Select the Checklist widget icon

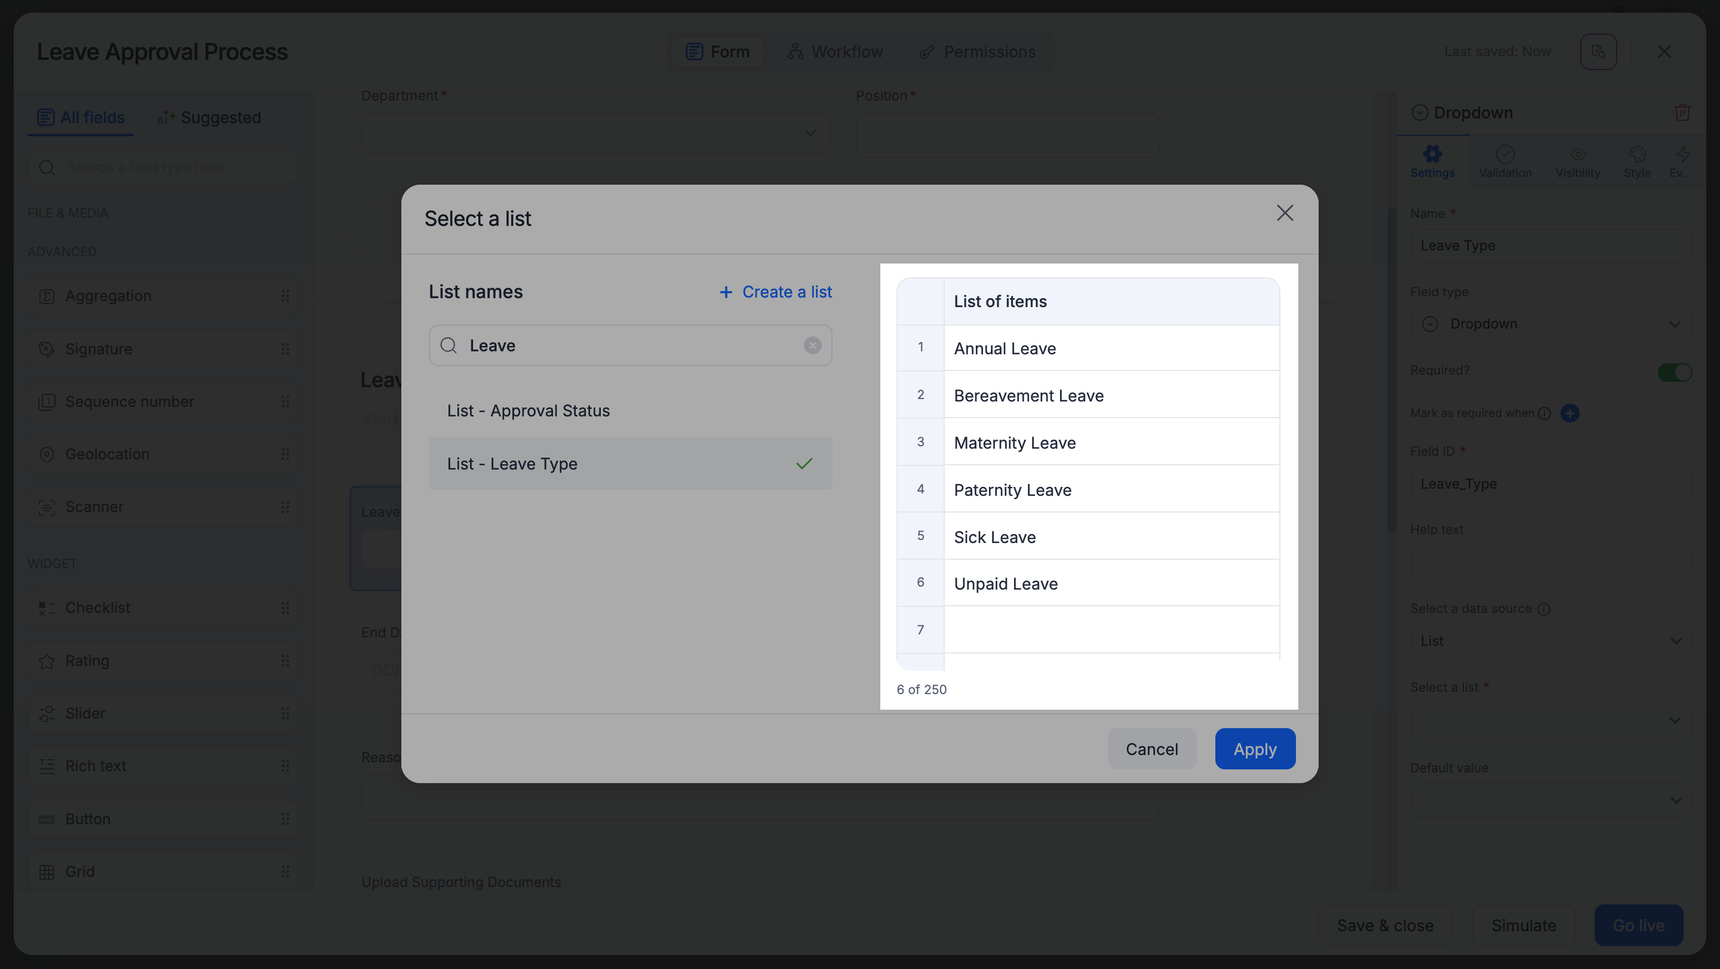pyautogui.click(x=46, y=608)
